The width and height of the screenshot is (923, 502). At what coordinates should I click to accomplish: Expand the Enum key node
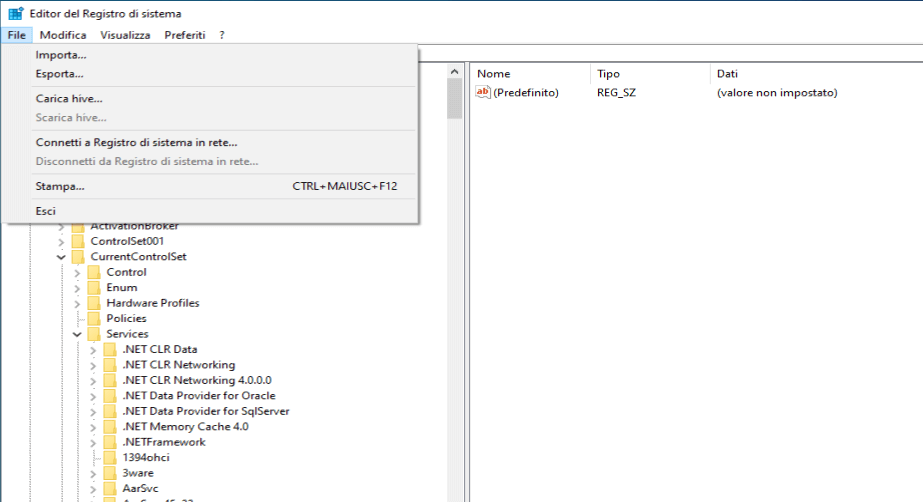point(78,288)
